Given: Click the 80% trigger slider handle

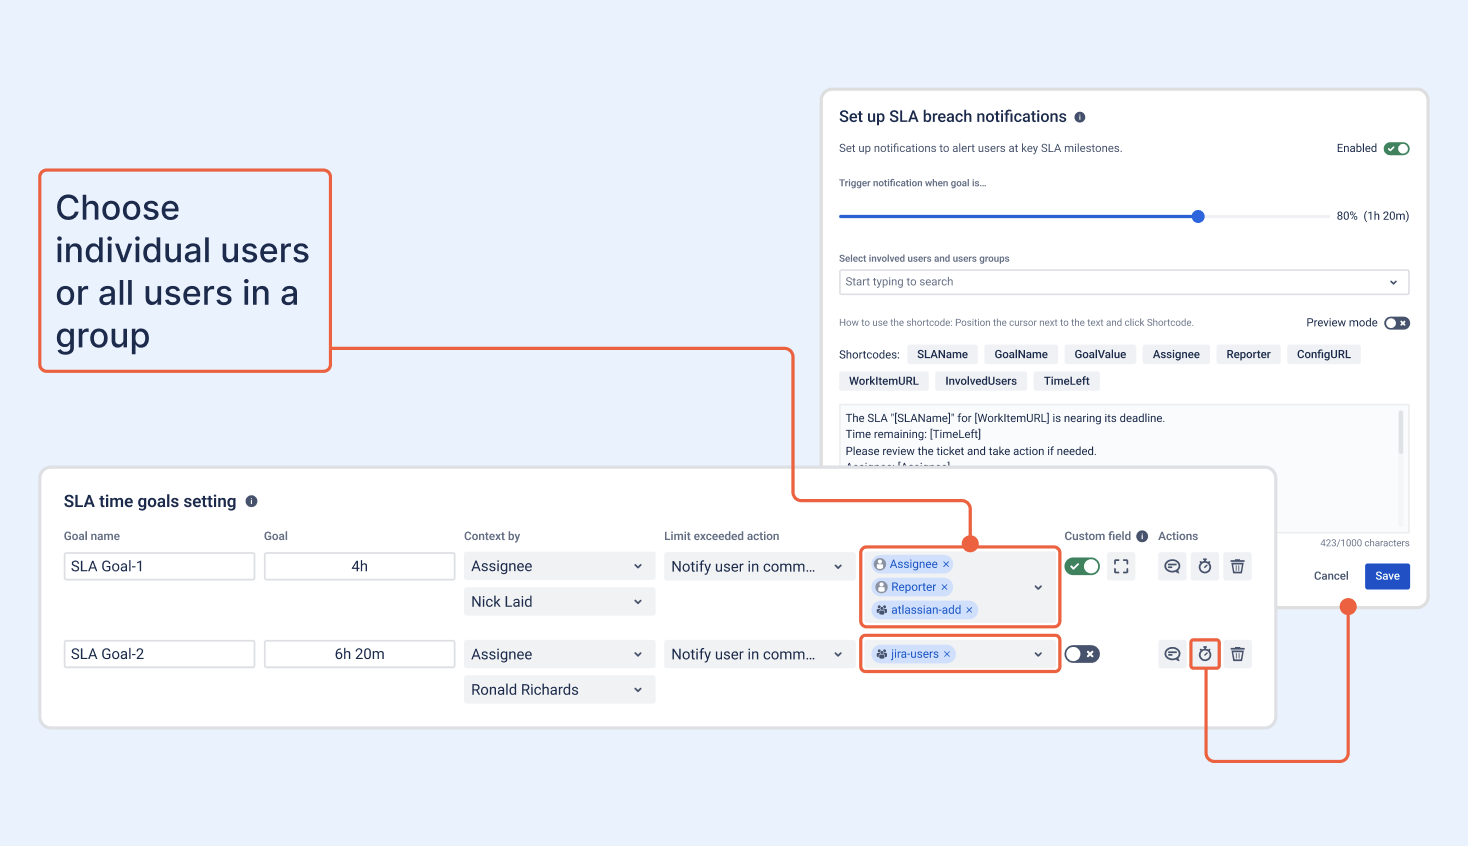Looking at the screenshot, I should pos(1198,216).
